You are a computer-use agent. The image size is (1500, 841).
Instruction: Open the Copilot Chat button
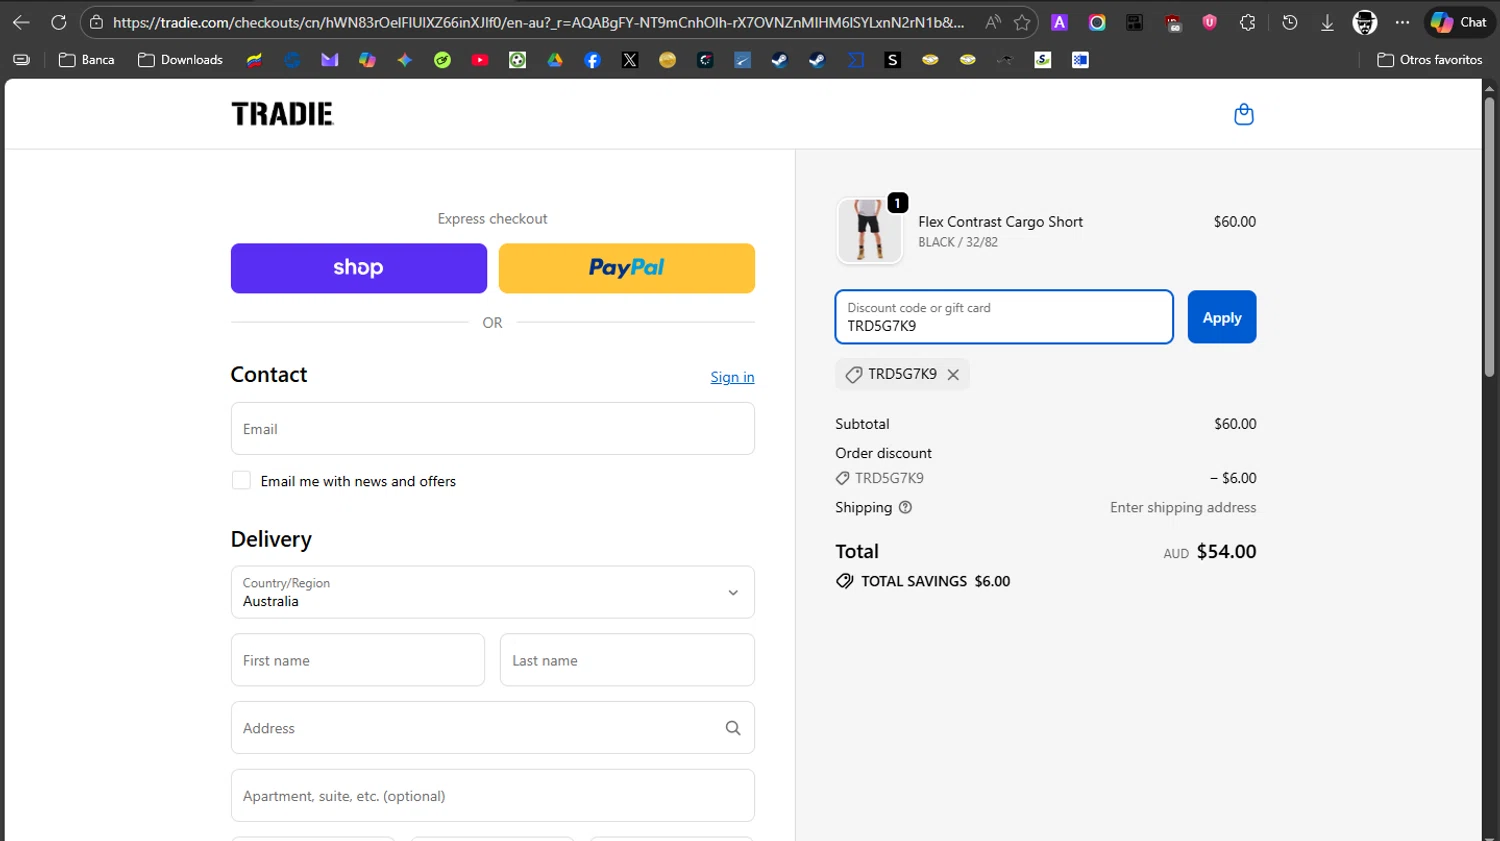tap(1459, 22)
